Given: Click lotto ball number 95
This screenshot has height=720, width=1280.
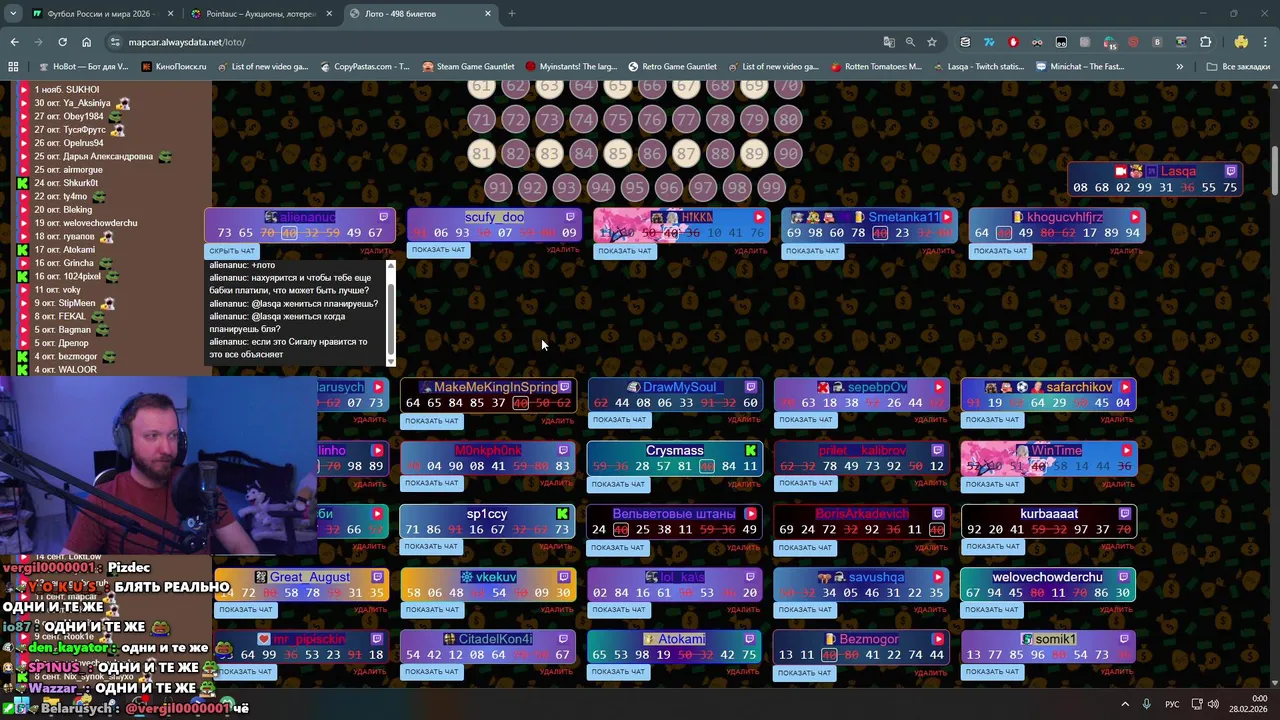Looking at the screenshot, I should click(x=634, y=188).
